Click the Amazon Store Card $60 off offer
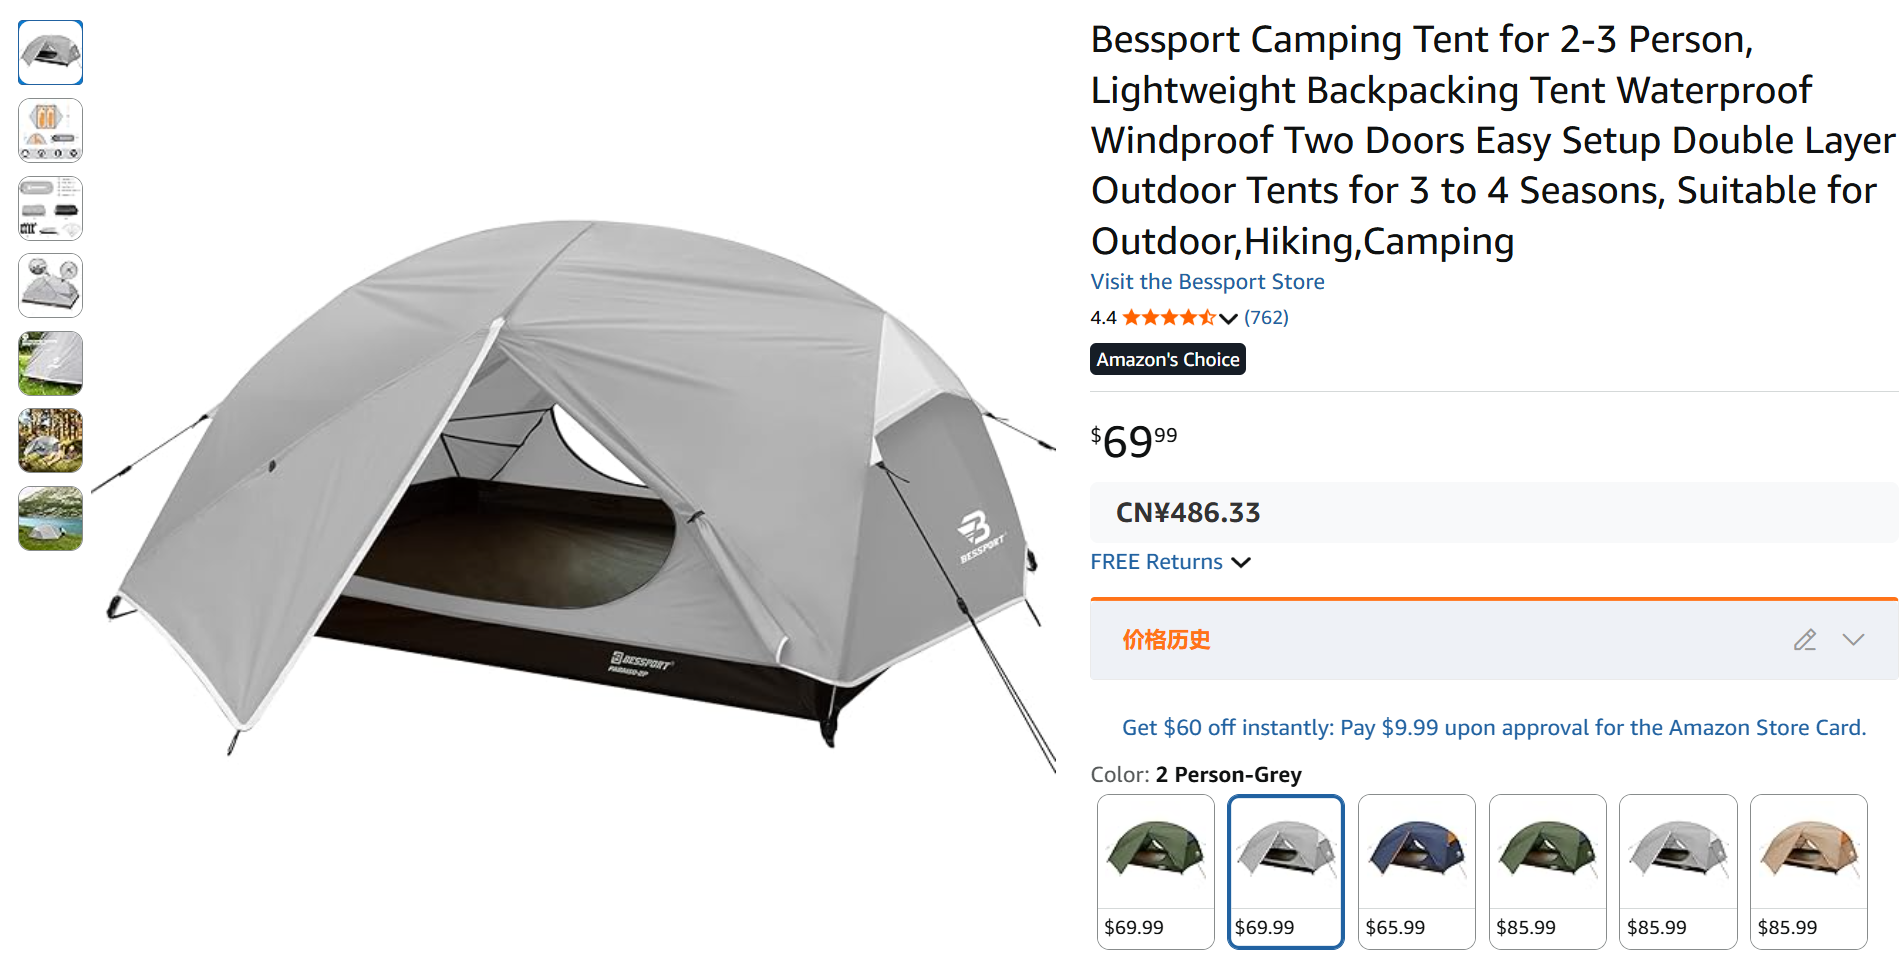 (1493, 728)
